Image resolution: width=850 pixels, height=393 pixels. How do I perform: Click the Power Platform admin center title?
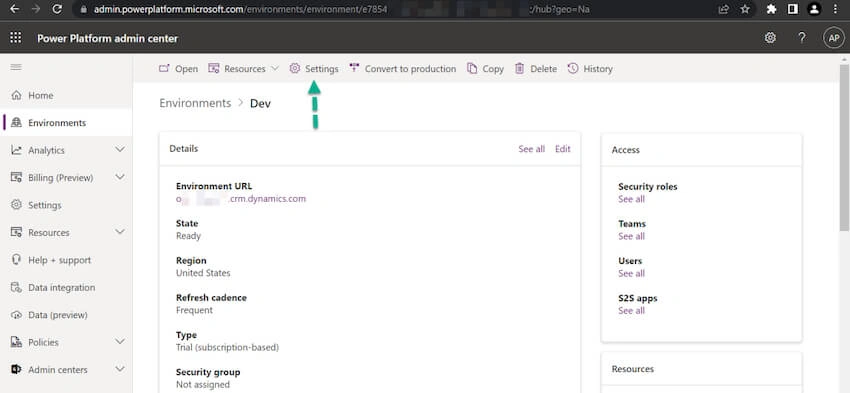pos(107,38)
